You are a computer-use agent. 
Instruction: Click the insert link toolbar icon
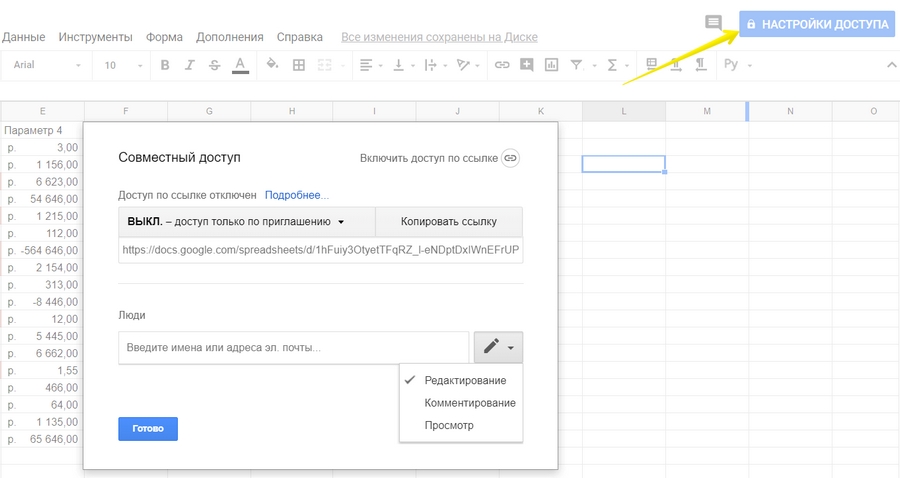(x=502, y=65)
